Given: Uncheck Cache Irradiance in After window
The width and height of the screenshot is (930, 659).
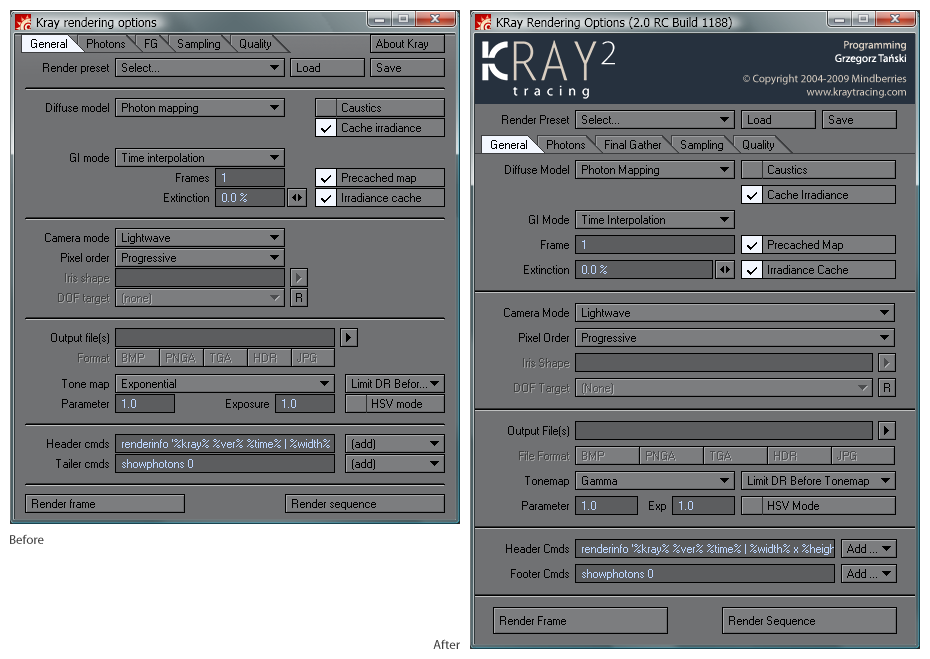Looking at the screenshot, I should tap(752, 195).
